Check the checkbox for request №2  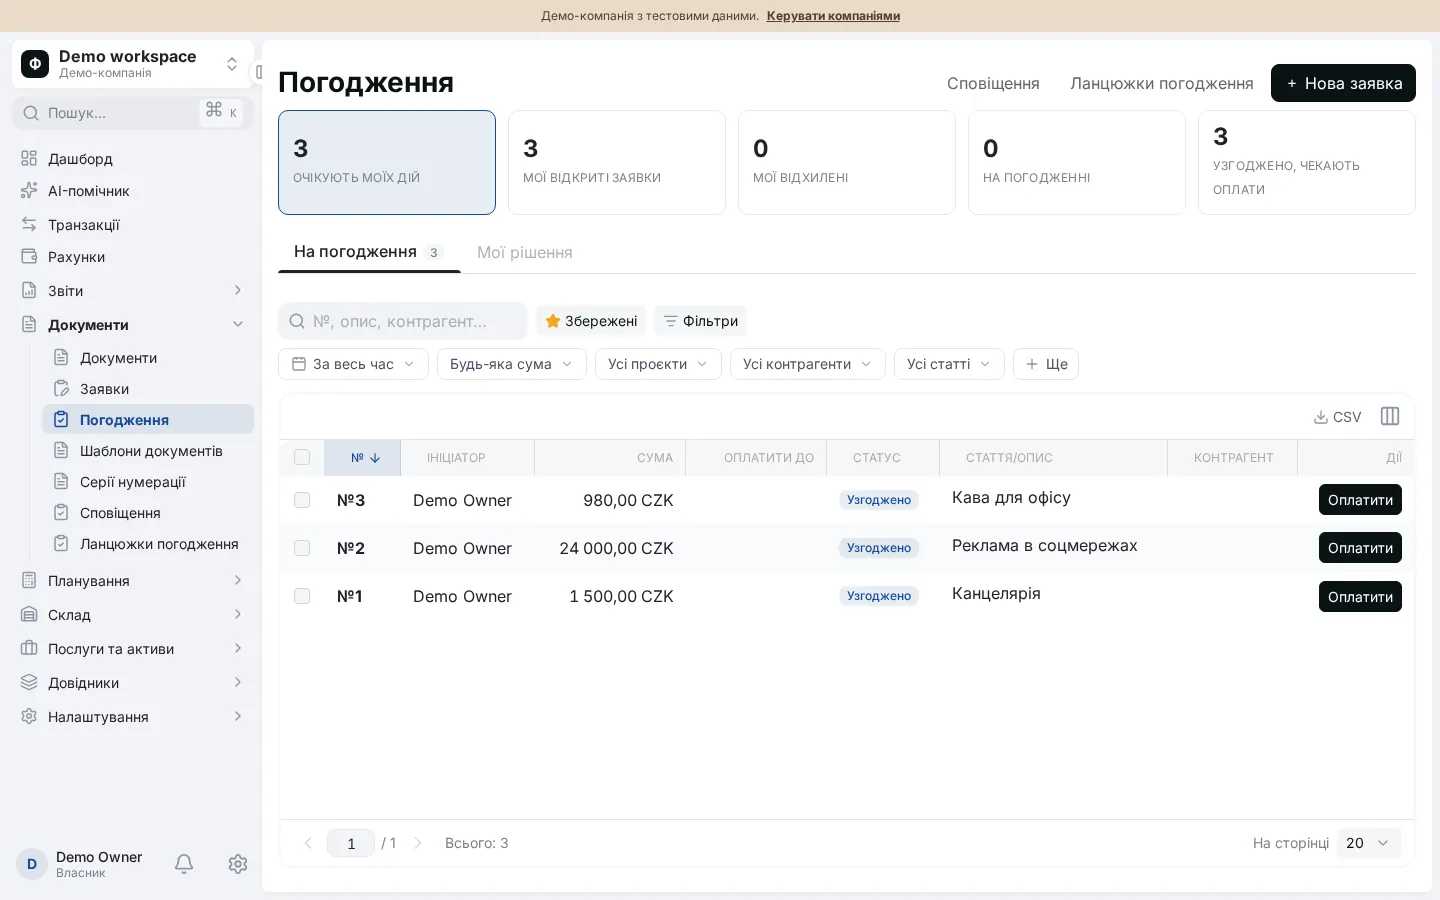pyautogui.click(x=302, y=548)
